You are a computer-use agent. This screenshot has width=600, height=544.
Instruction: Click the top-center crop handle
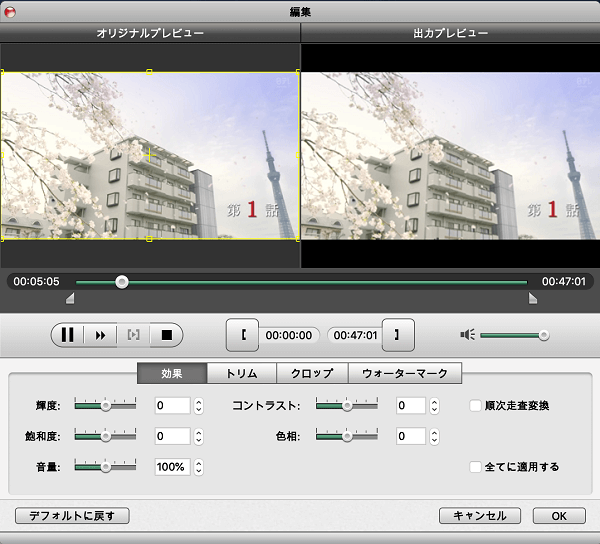149,72
